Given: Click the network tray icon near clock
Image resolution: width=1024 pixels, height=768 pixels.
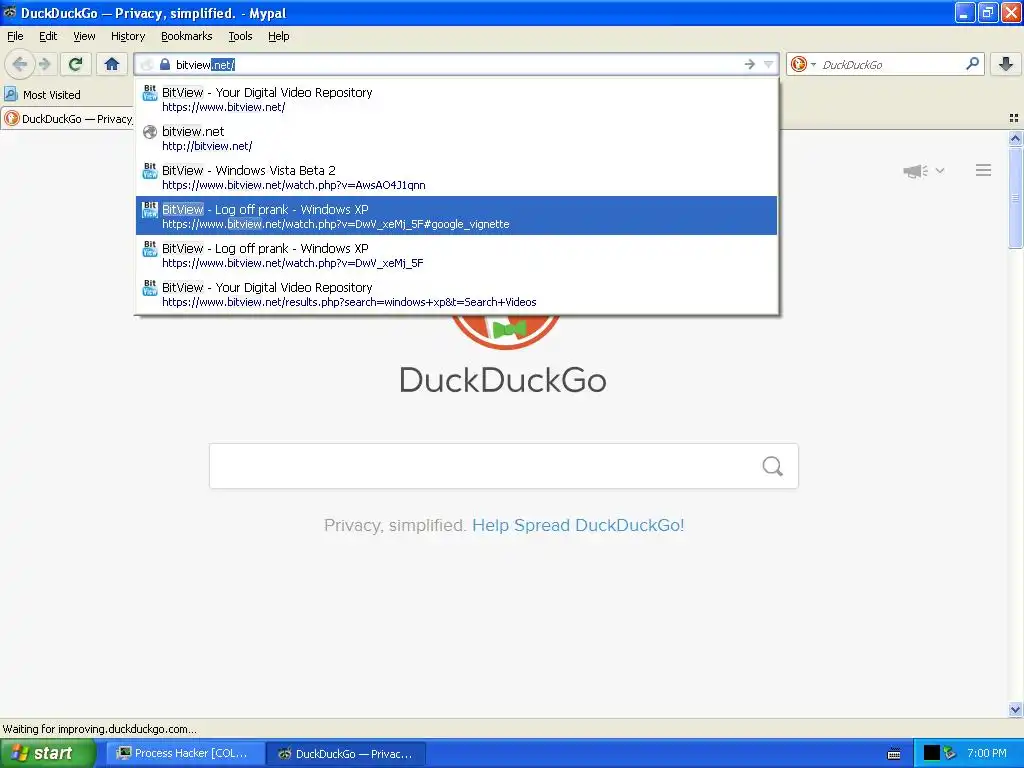Looking at the screenshot, I should [x=950, y=753].
